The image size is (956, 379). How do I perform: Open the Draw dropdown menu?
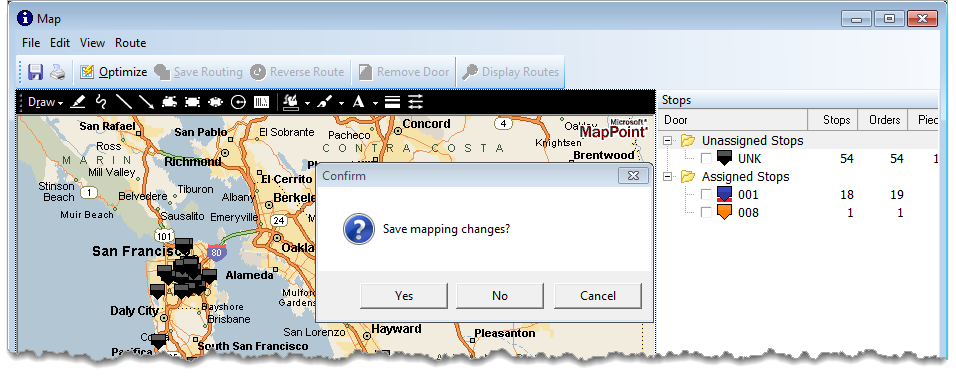45,102
